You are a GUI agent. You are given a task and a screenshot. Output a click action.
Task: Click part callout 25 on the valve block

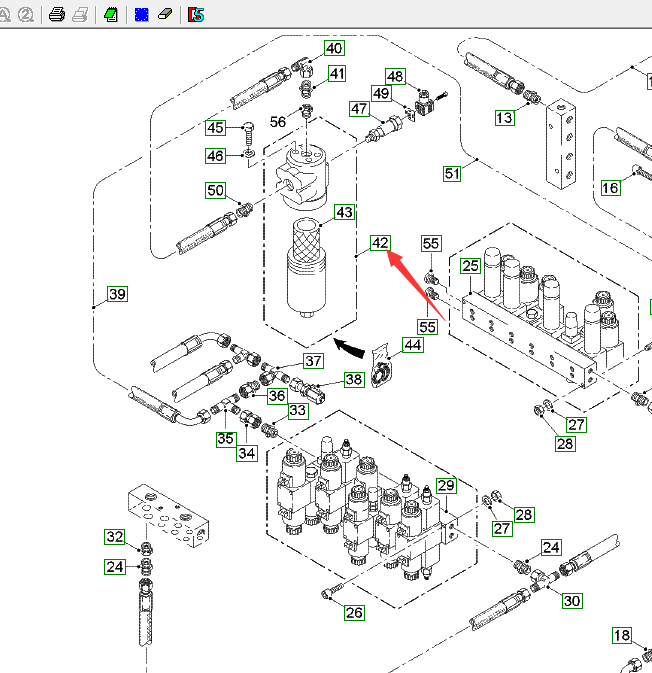[x=471, y=266]
